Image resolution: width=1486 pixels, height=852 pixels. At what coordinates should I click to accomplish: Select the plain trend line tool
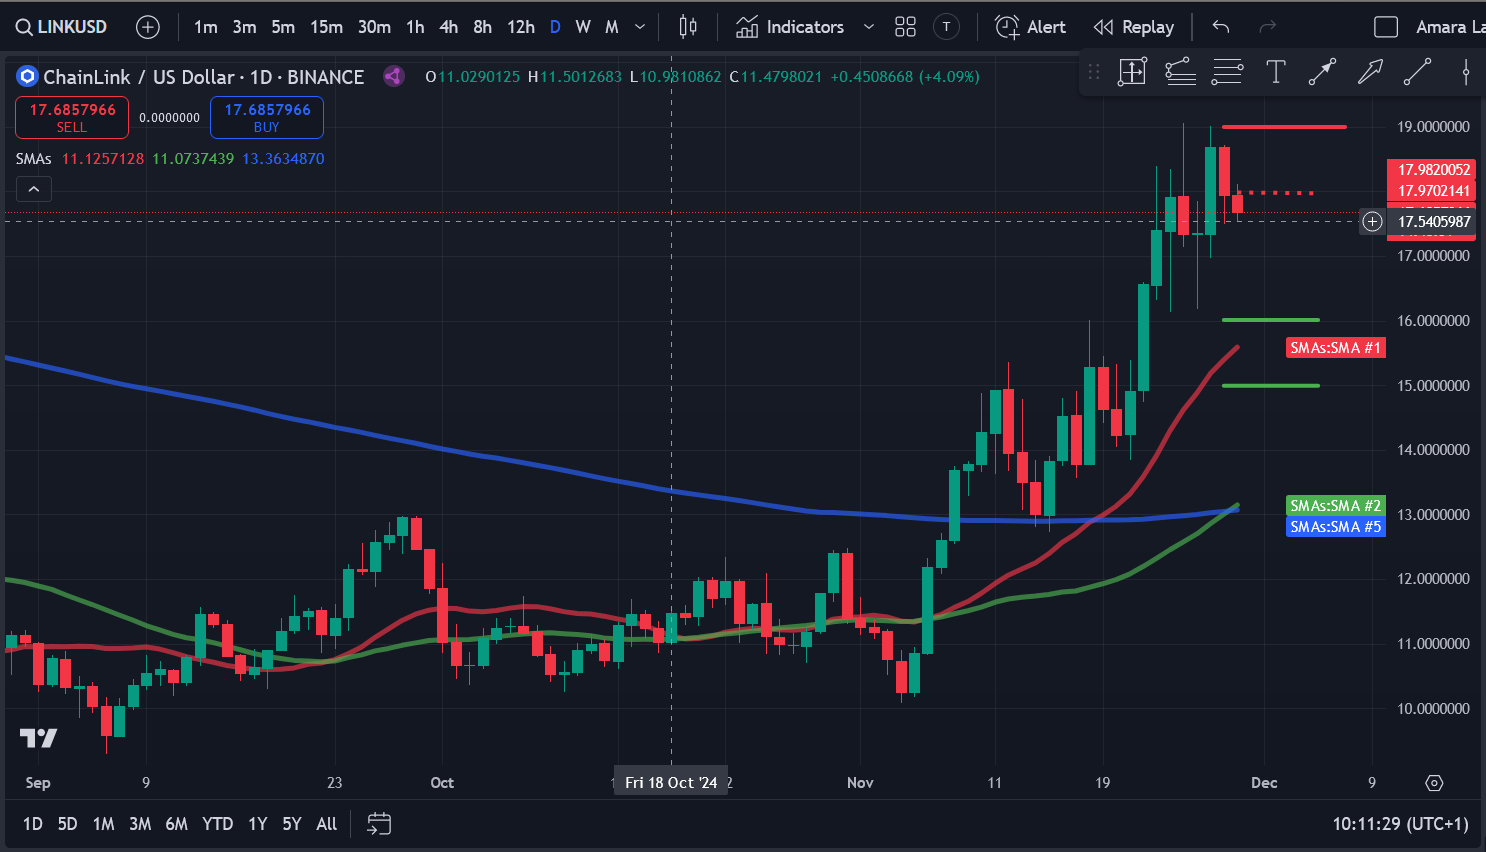coord(1417,71)
